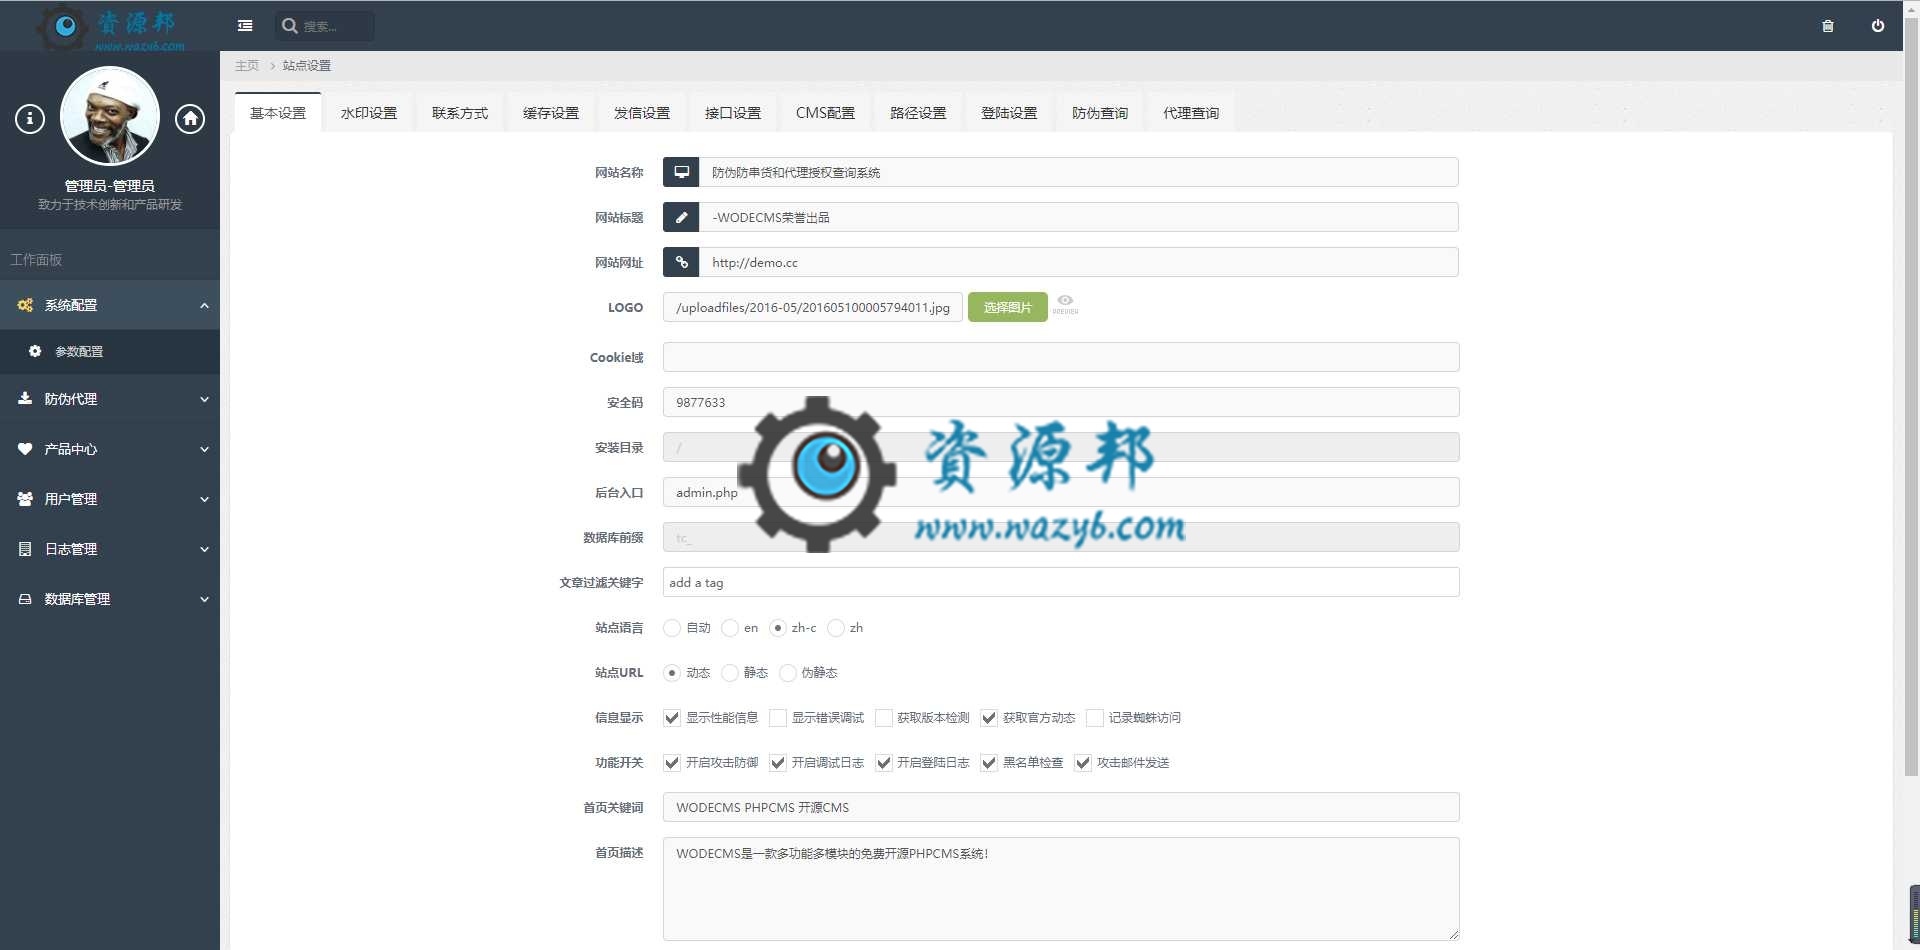Select the 伪静态 site URL radio

(x=788, y=673)
